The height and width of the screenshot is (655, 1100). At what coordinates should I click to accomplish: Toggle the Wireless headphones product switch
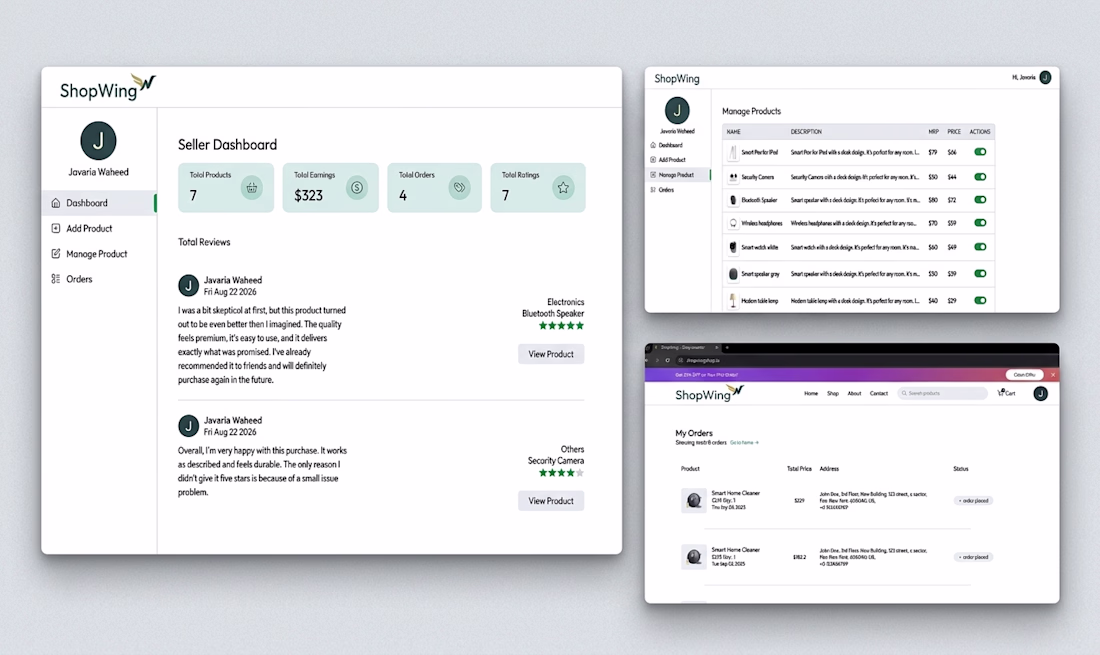[980, 223]
